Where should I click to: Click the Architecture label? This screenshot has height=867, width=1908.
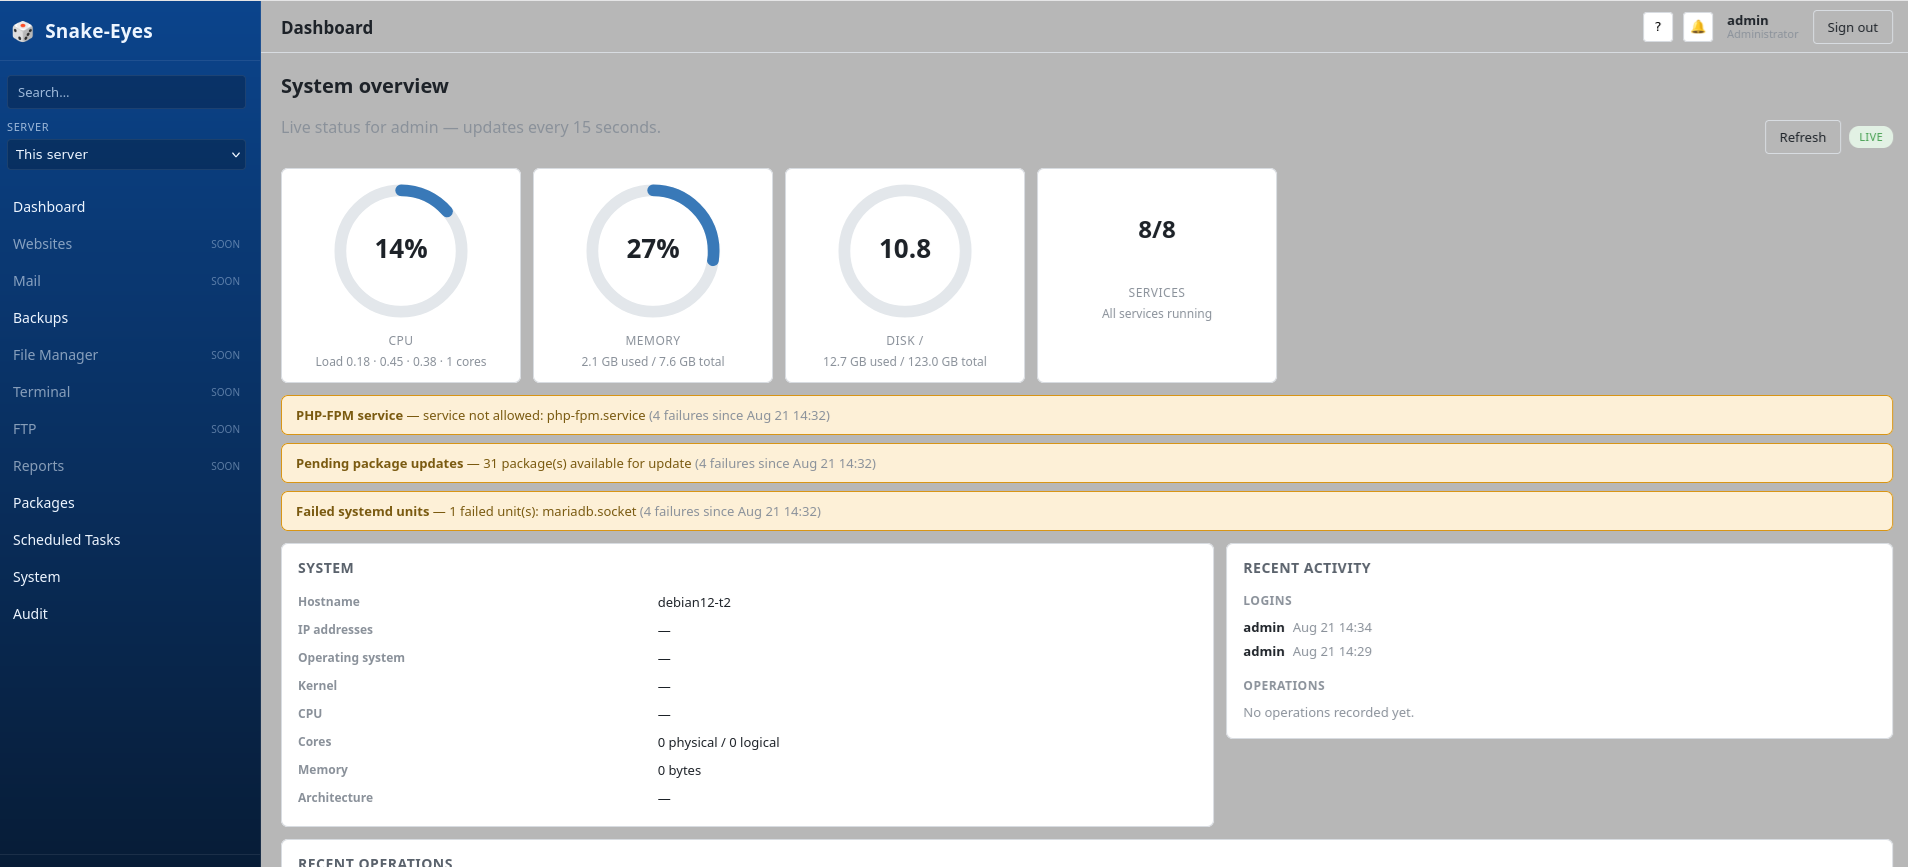pos(335,798)
